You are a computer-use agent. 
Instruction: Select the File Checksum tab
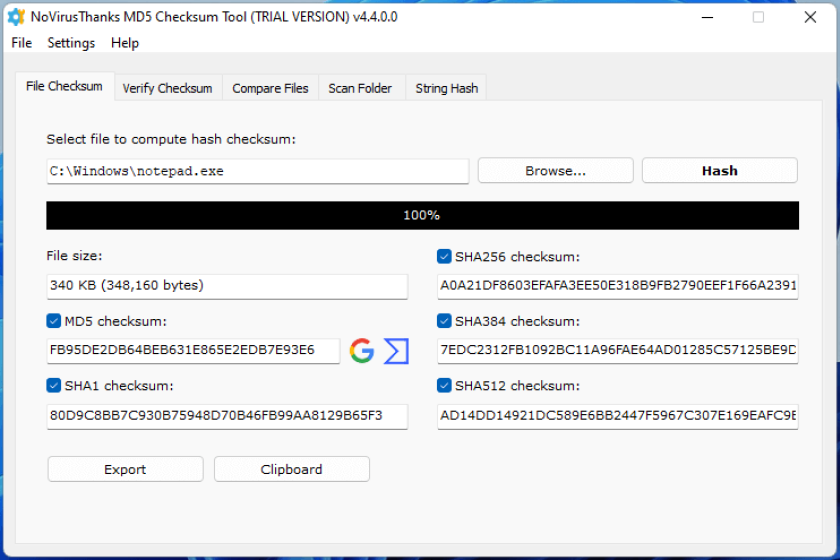click(64, 86)
